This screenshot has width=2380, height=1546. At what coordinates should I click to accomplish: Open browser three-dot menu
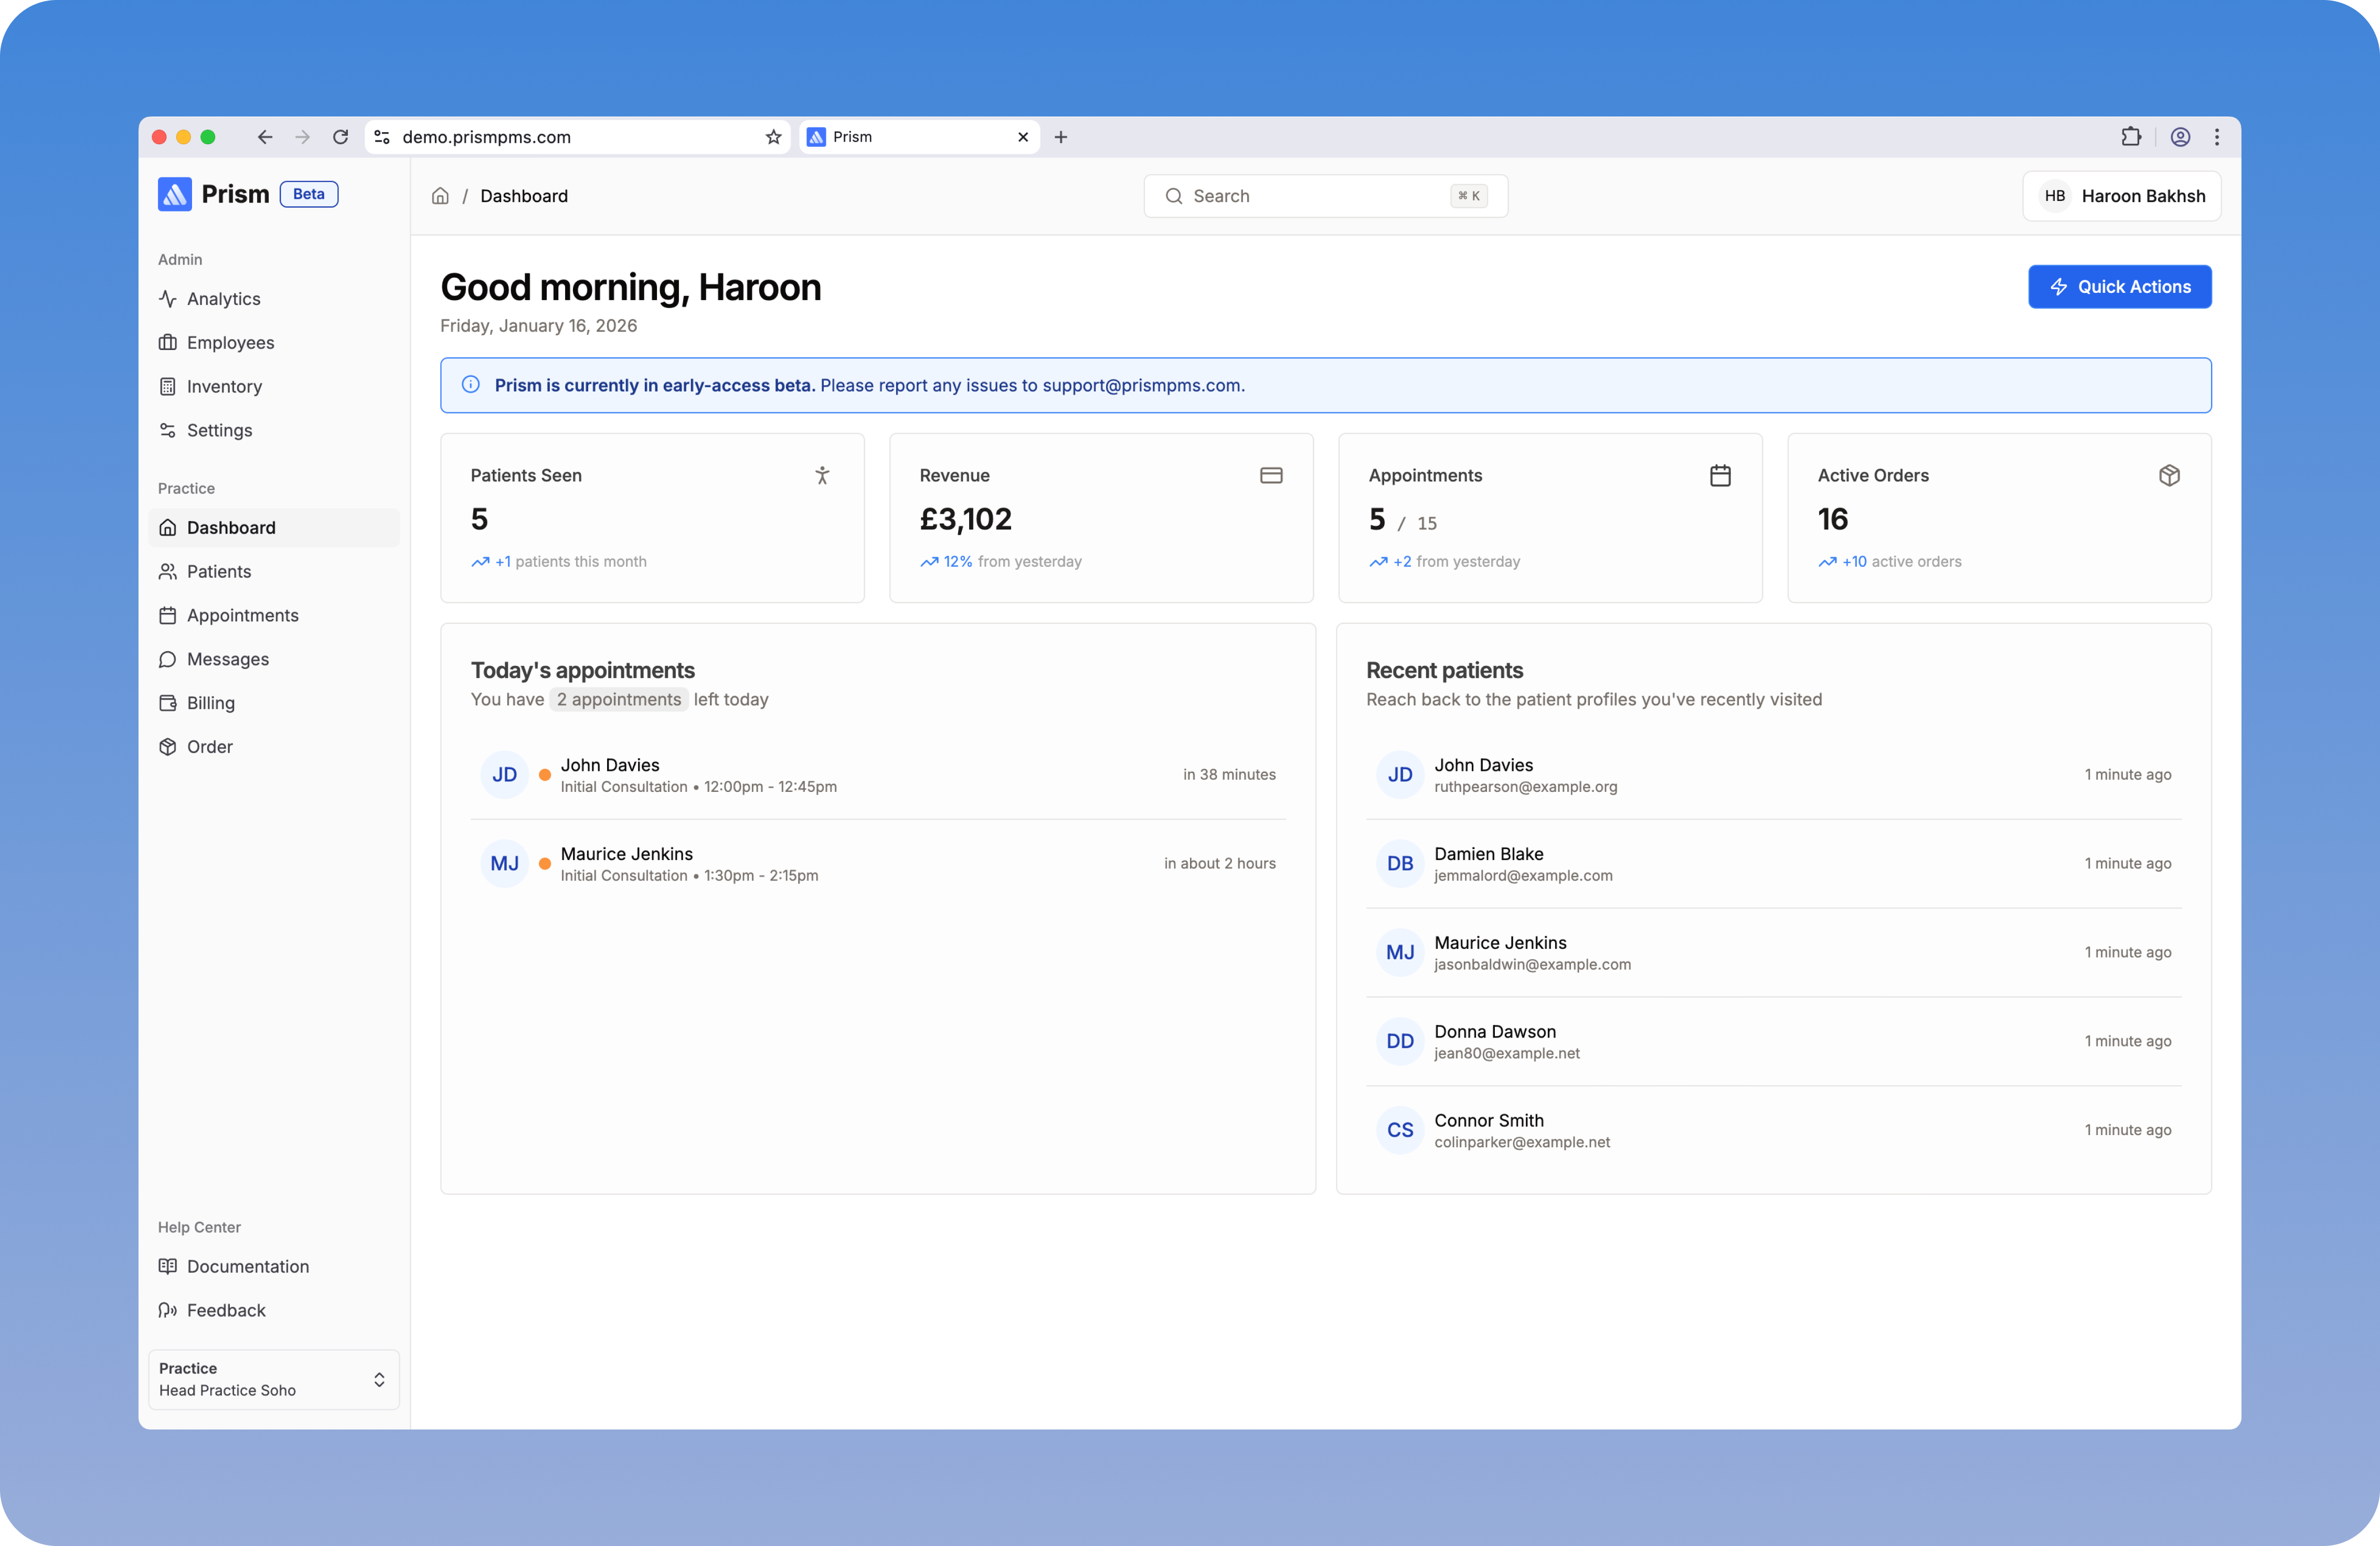point(2216,137)
